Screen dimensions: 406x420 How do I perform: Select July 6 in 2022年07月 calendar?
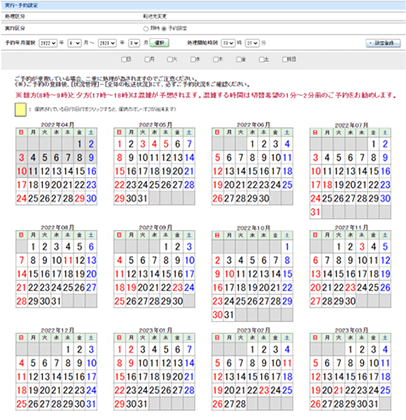[x=350, y=158]
